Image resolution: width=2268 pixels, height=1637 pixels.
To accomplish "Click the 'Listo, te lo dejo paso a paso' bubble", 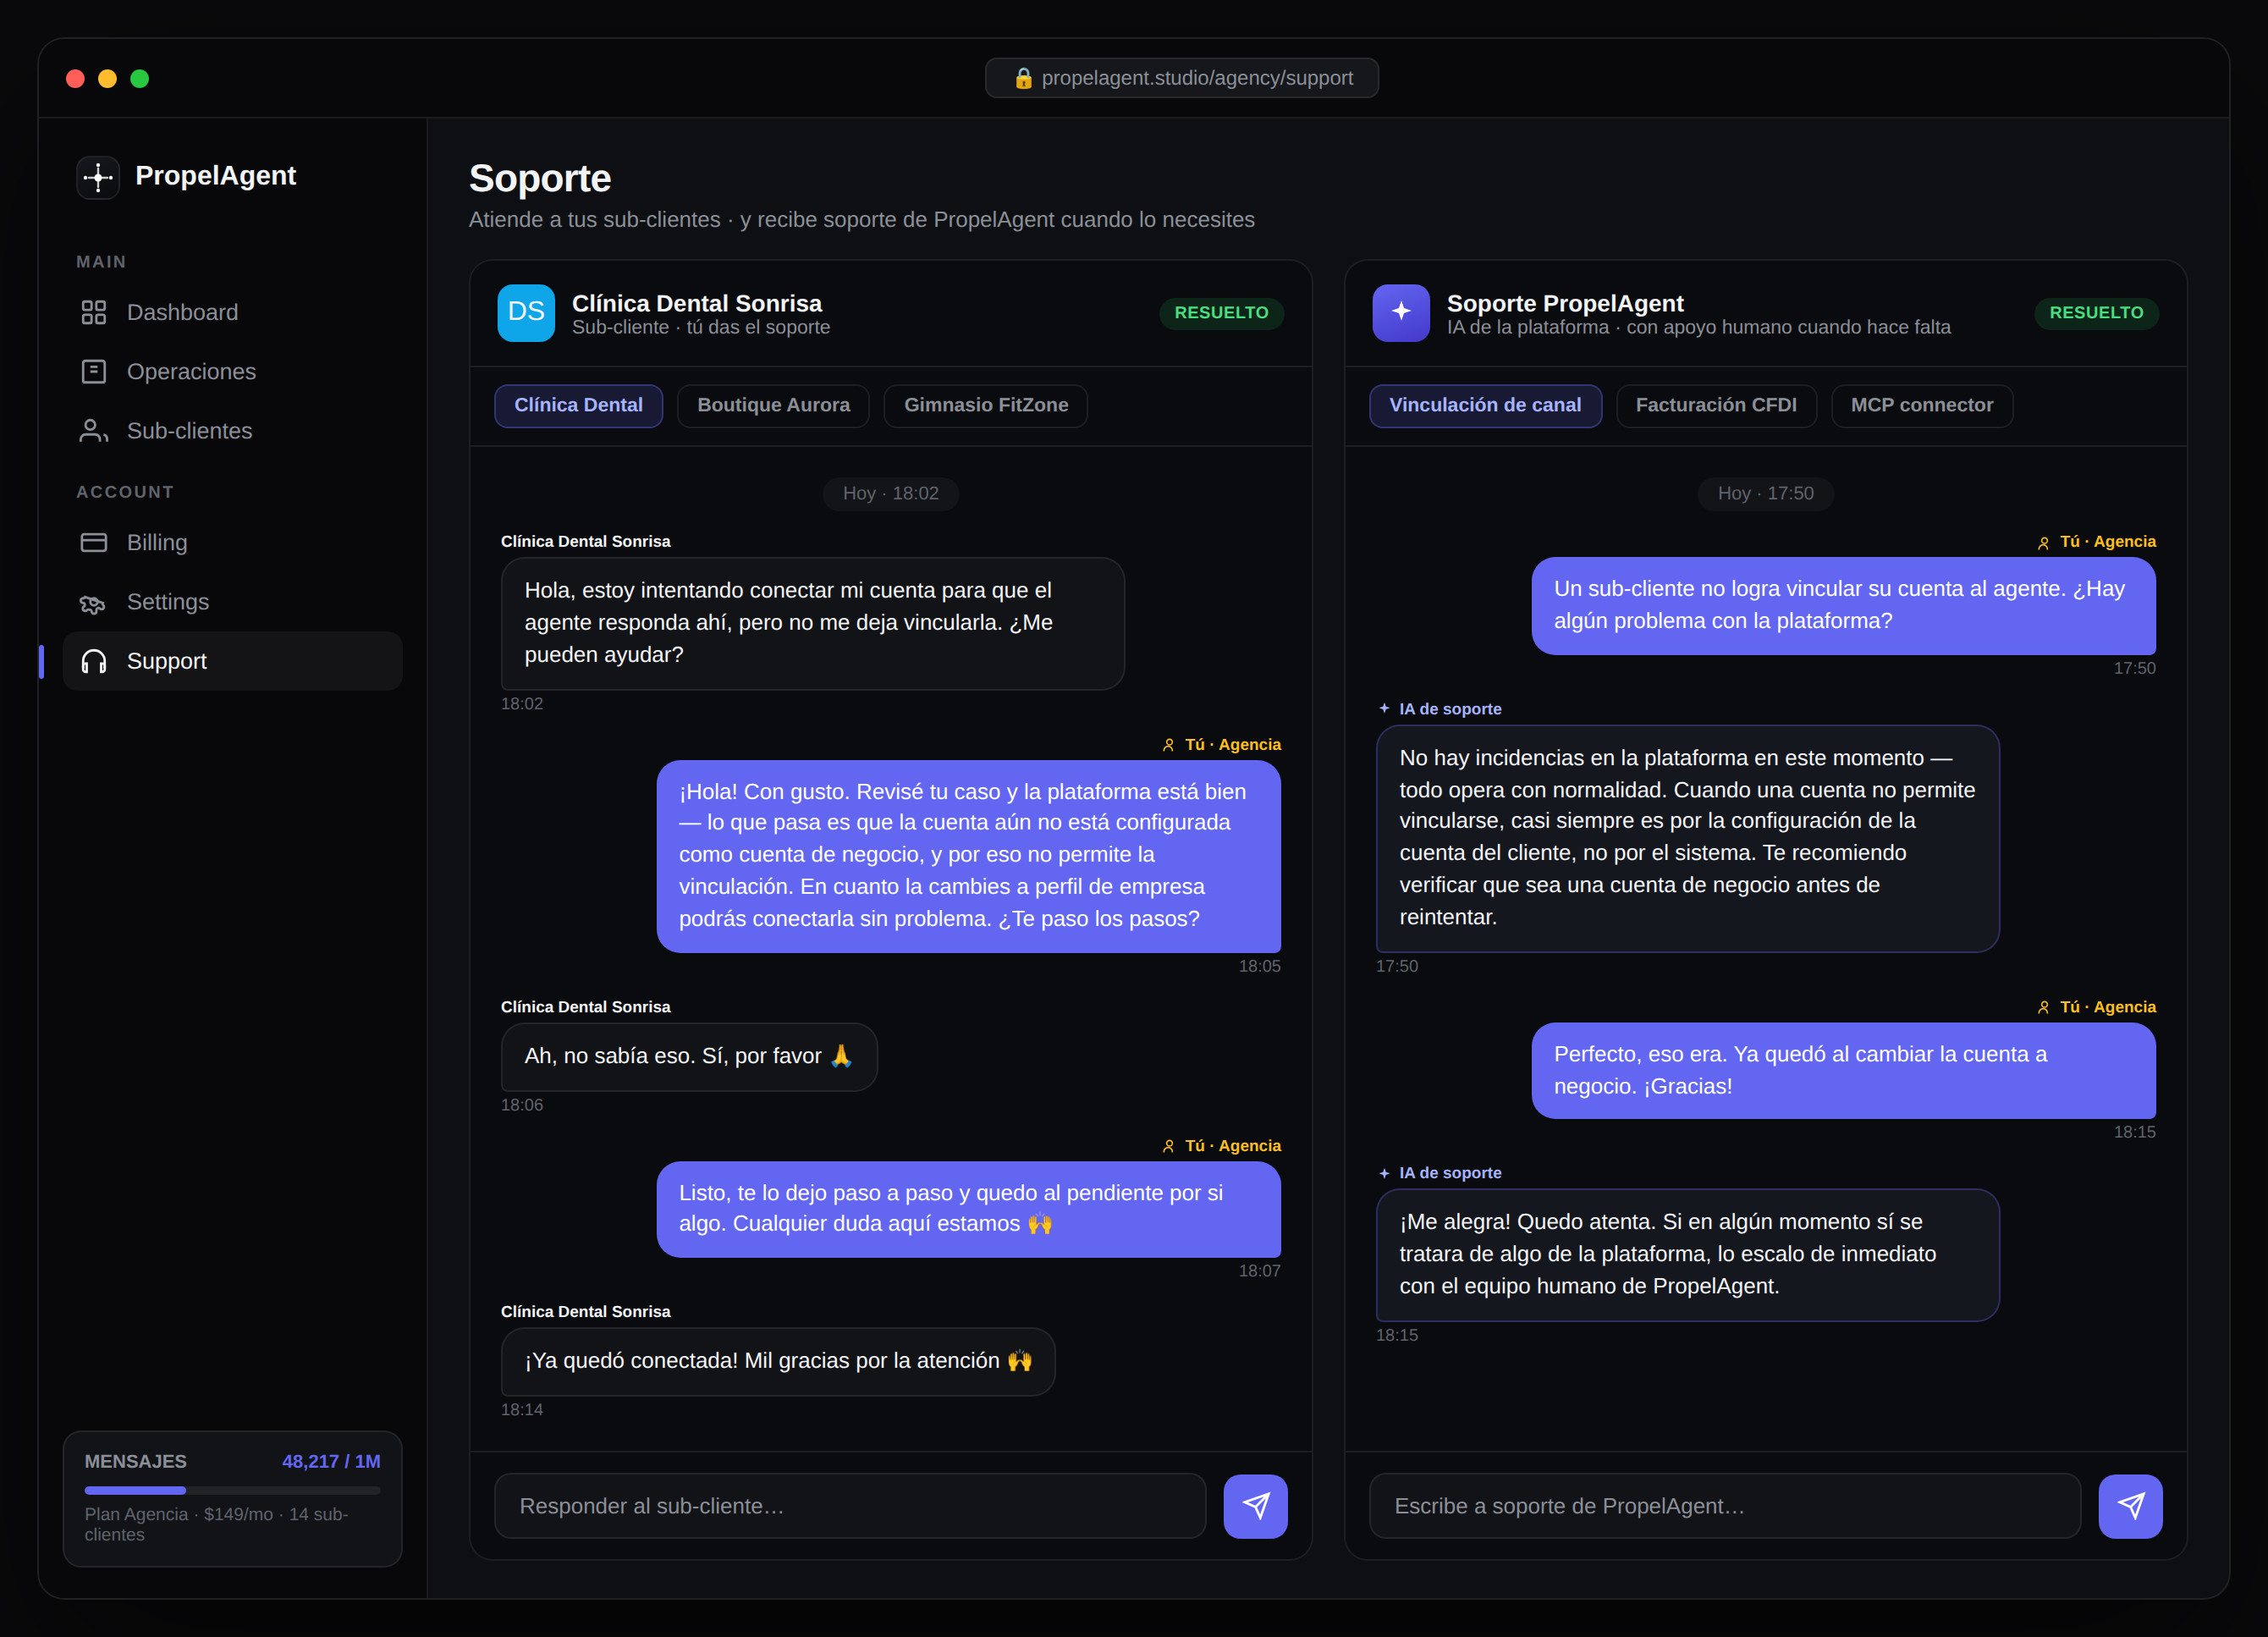I will pyautogui.click(x=968, y=1209).
